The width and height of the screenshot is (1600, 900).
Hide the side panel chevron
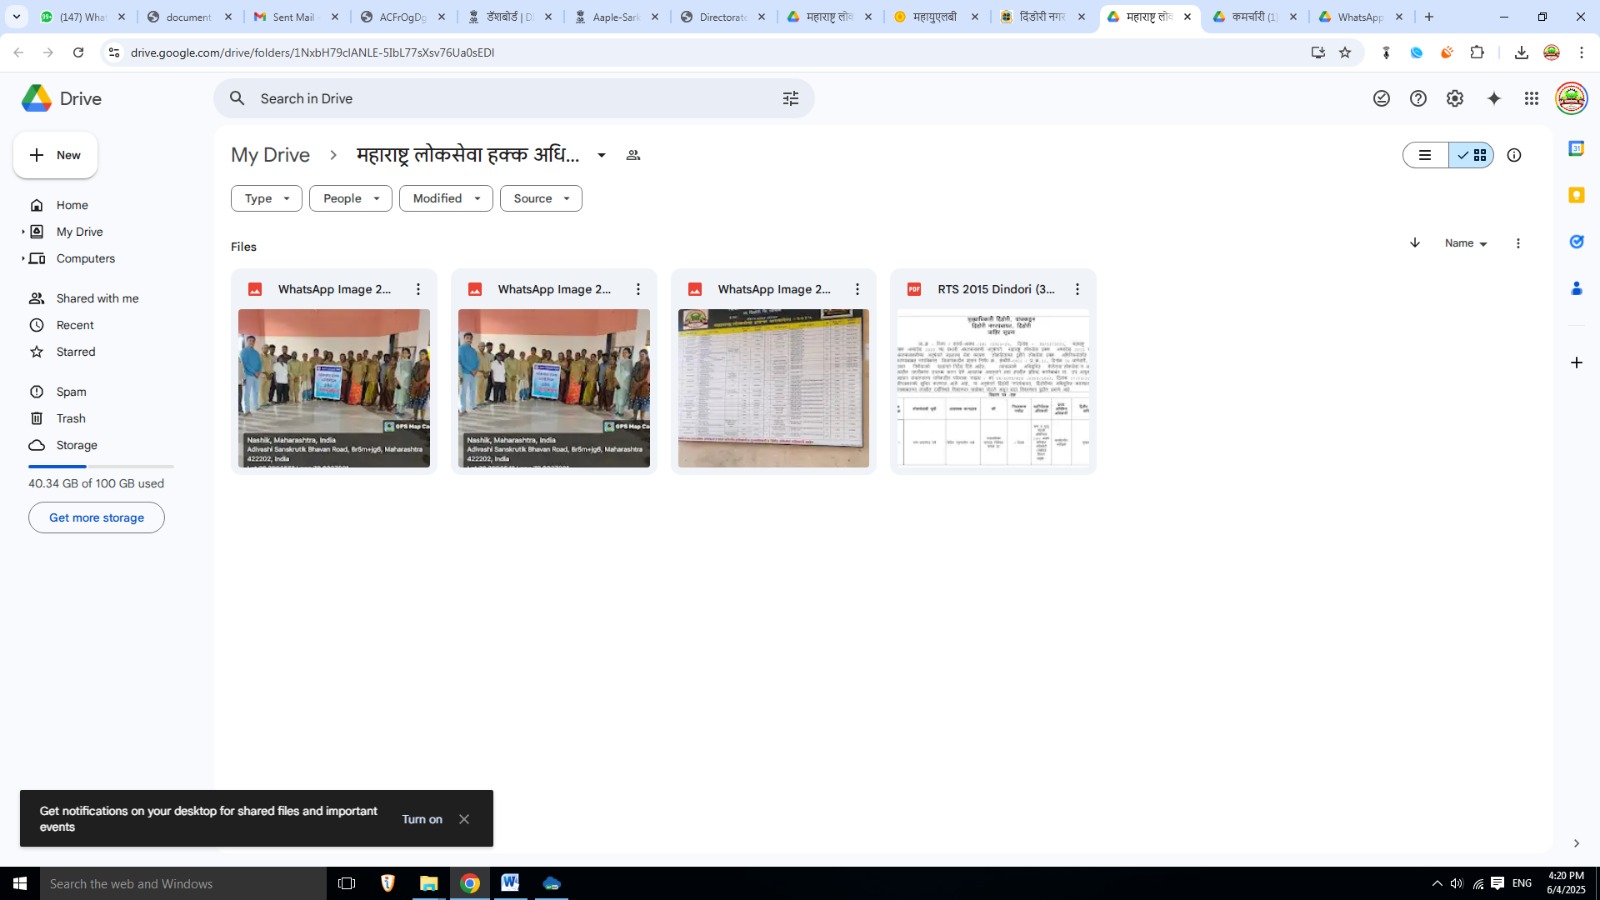pos(1576,843)
